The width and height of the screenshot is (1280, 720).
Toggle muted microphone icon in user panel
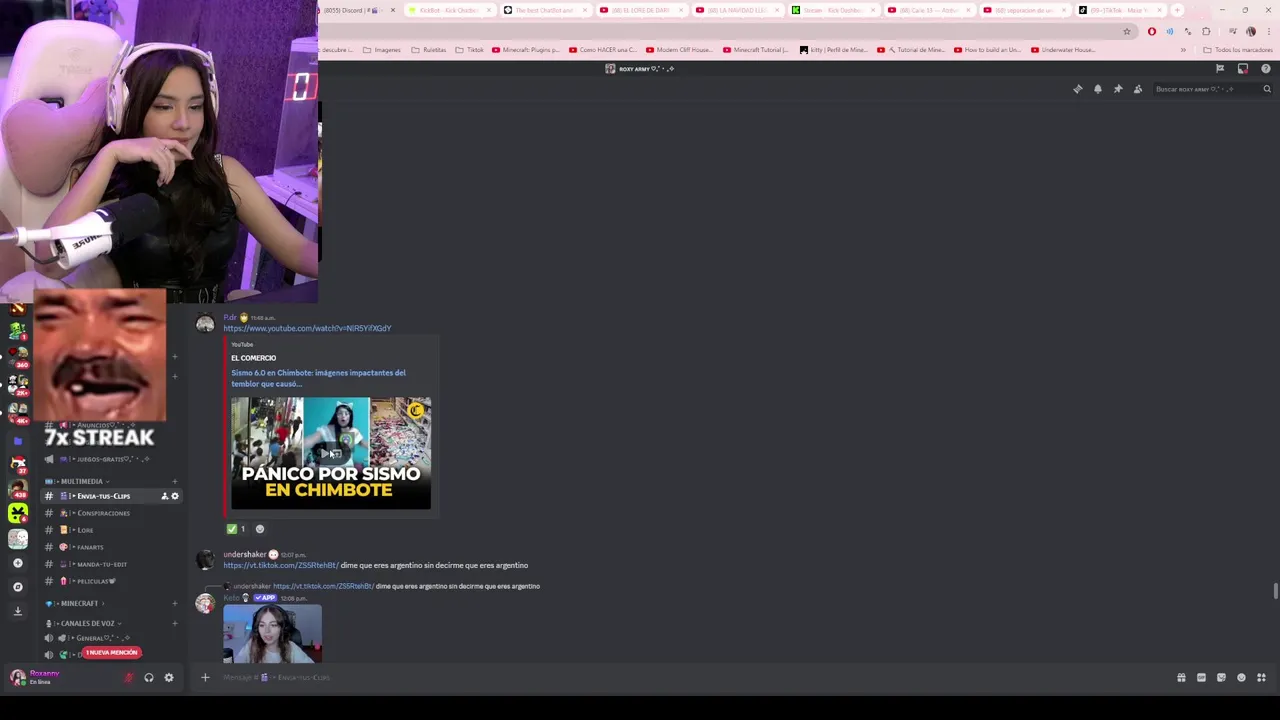click(x=128, y=677)
